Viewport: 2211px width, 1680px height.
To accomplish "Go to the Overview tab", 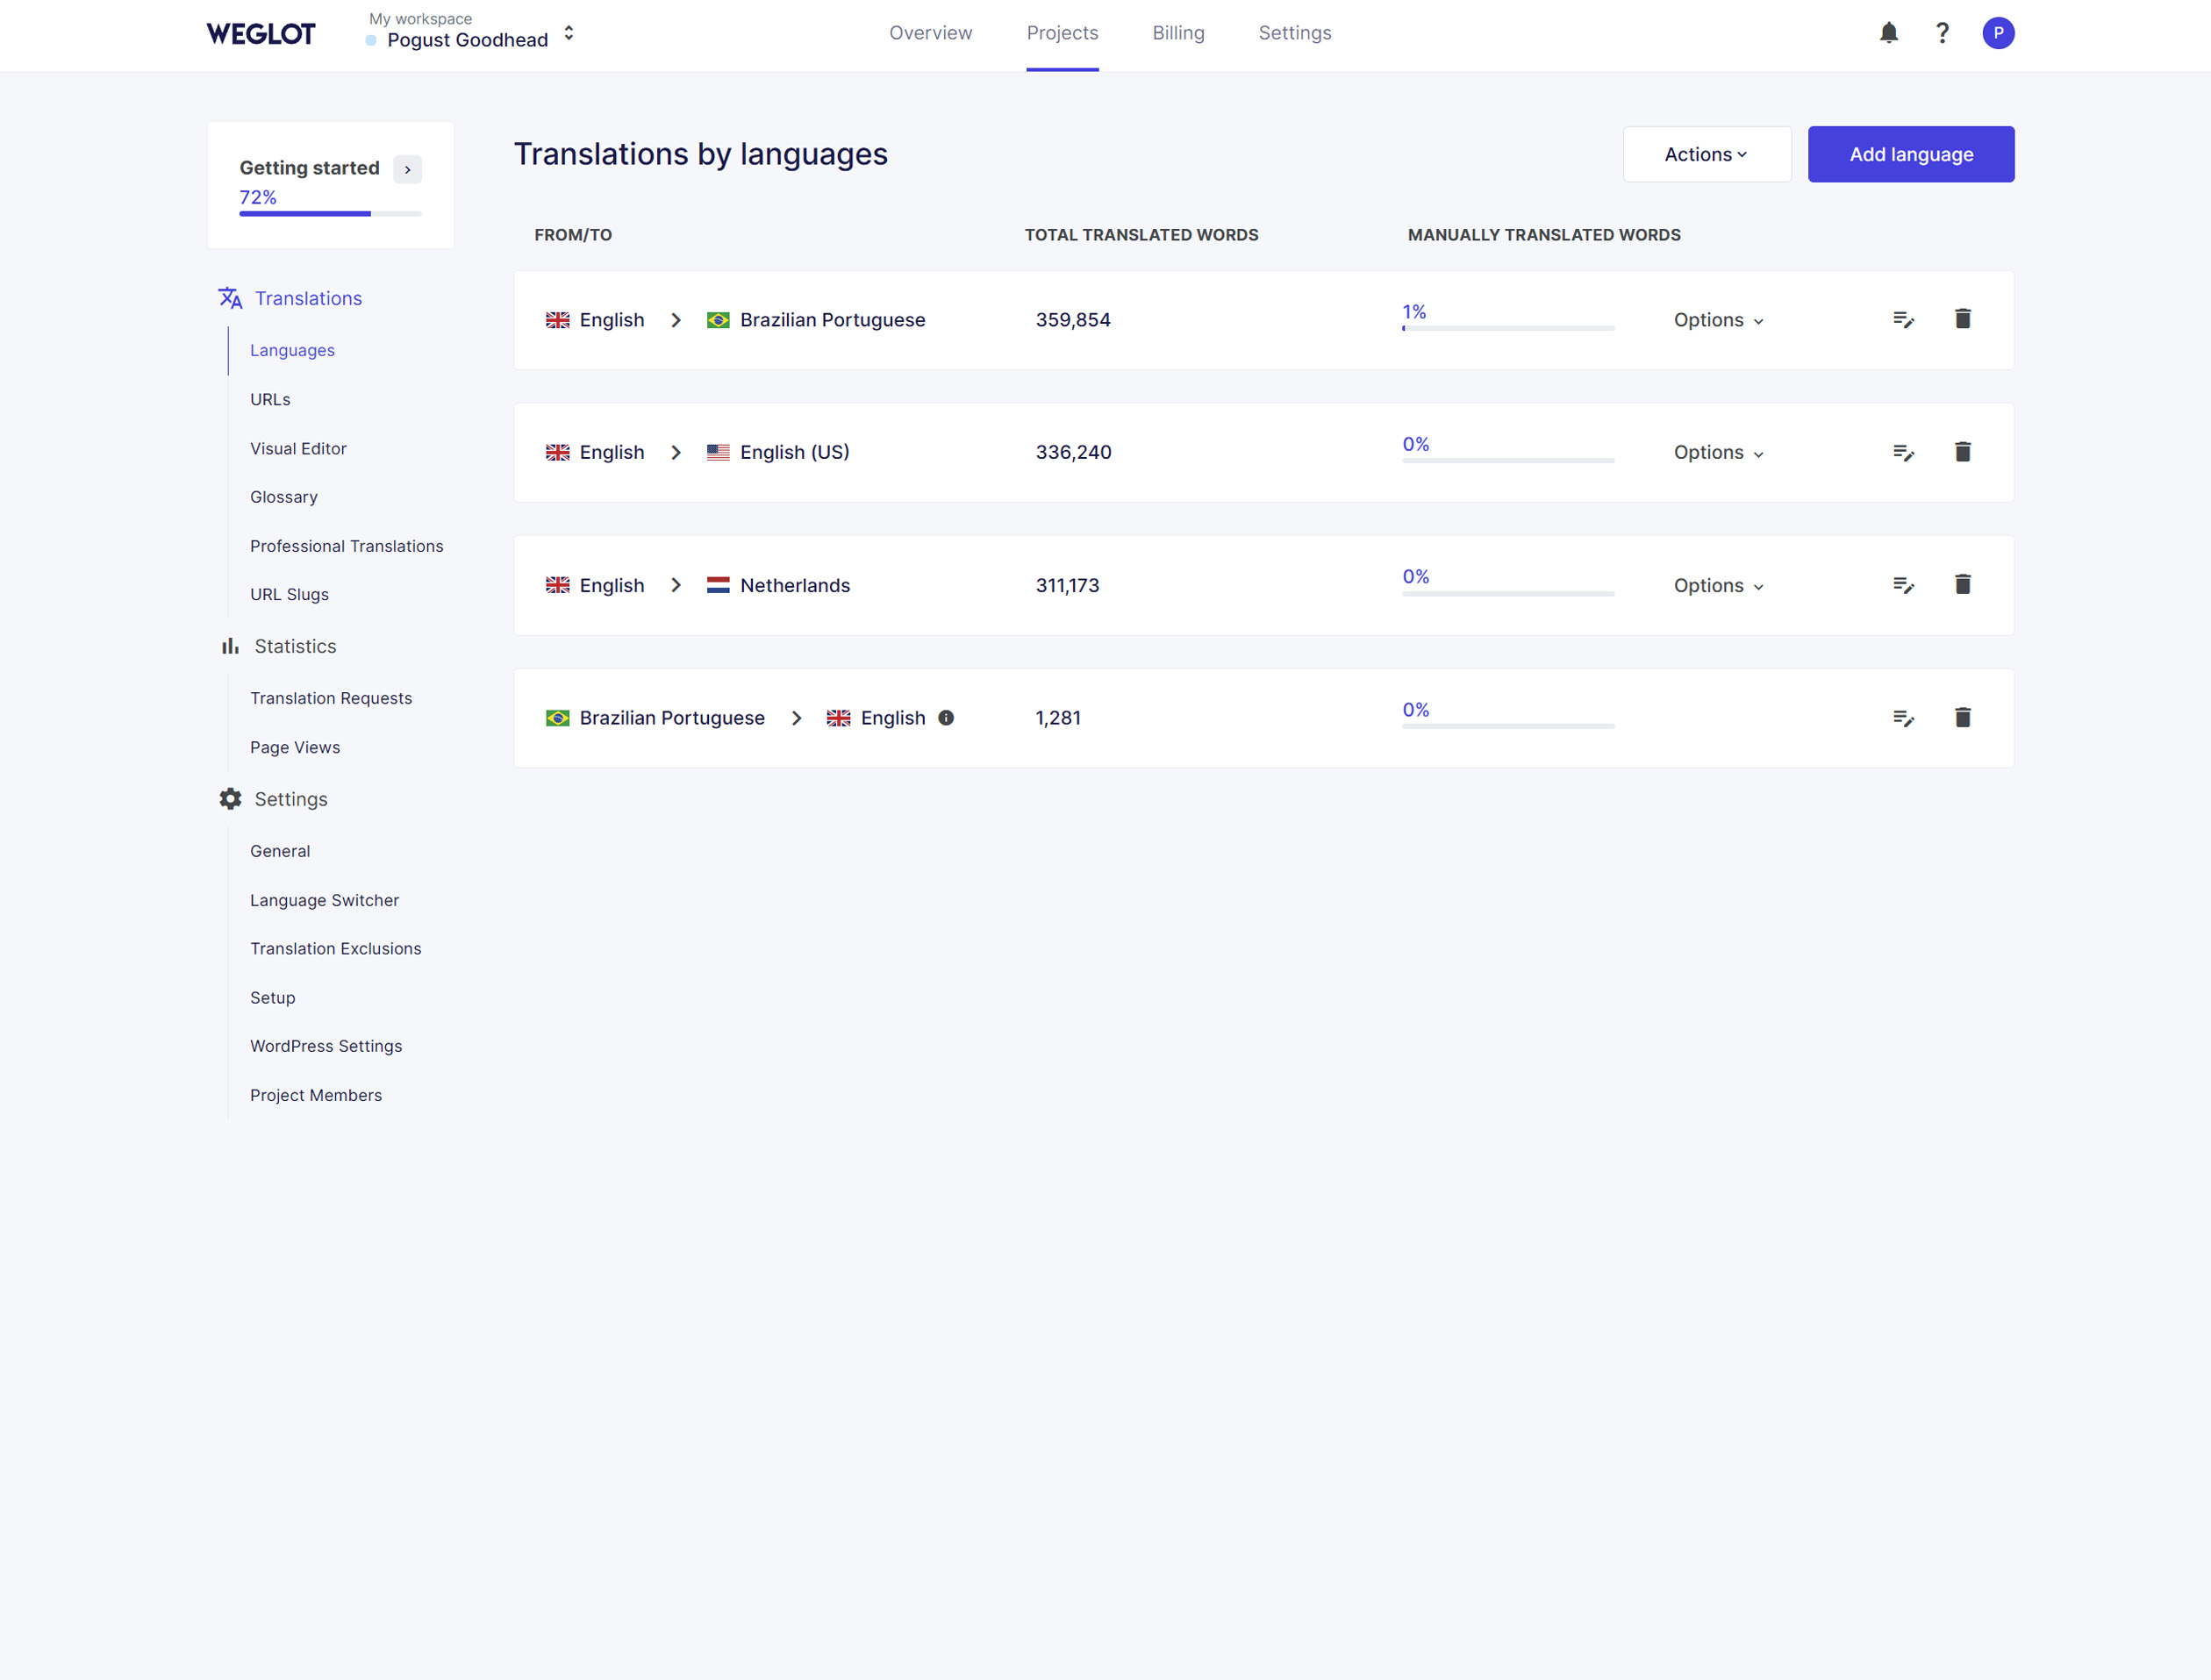I will [929, 33].
